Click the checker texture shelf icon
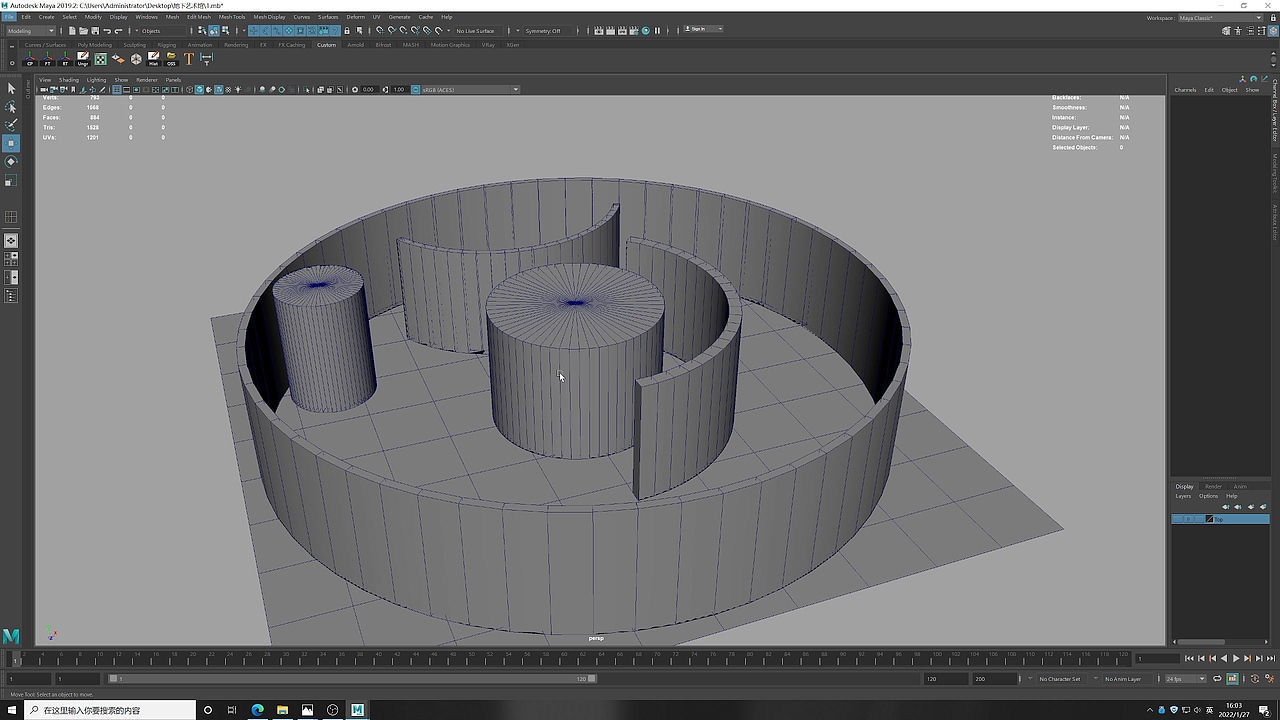 [x=100, y=59]
